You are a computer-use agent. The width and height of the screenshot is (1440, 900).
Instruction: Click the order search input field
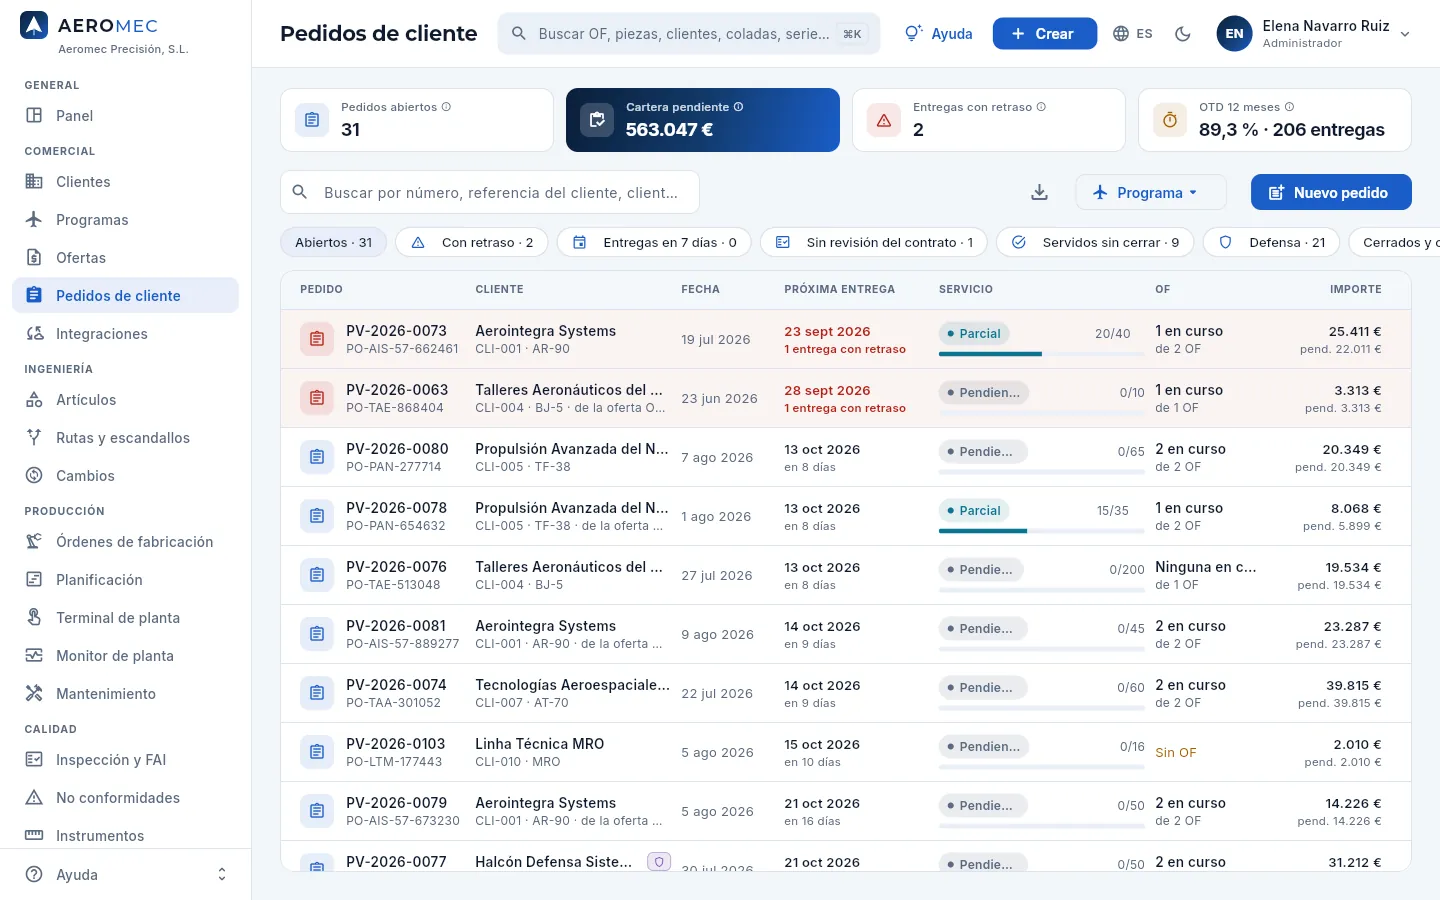490,192
